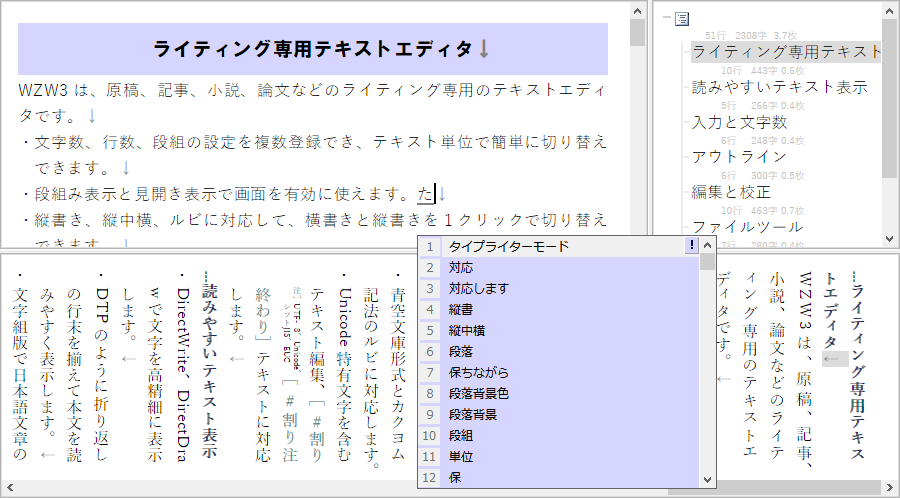This screenshot has height=498, width=900.
Task: Click the bottom pane horizontal scrollbar thumb
Action: coord(774,488)
